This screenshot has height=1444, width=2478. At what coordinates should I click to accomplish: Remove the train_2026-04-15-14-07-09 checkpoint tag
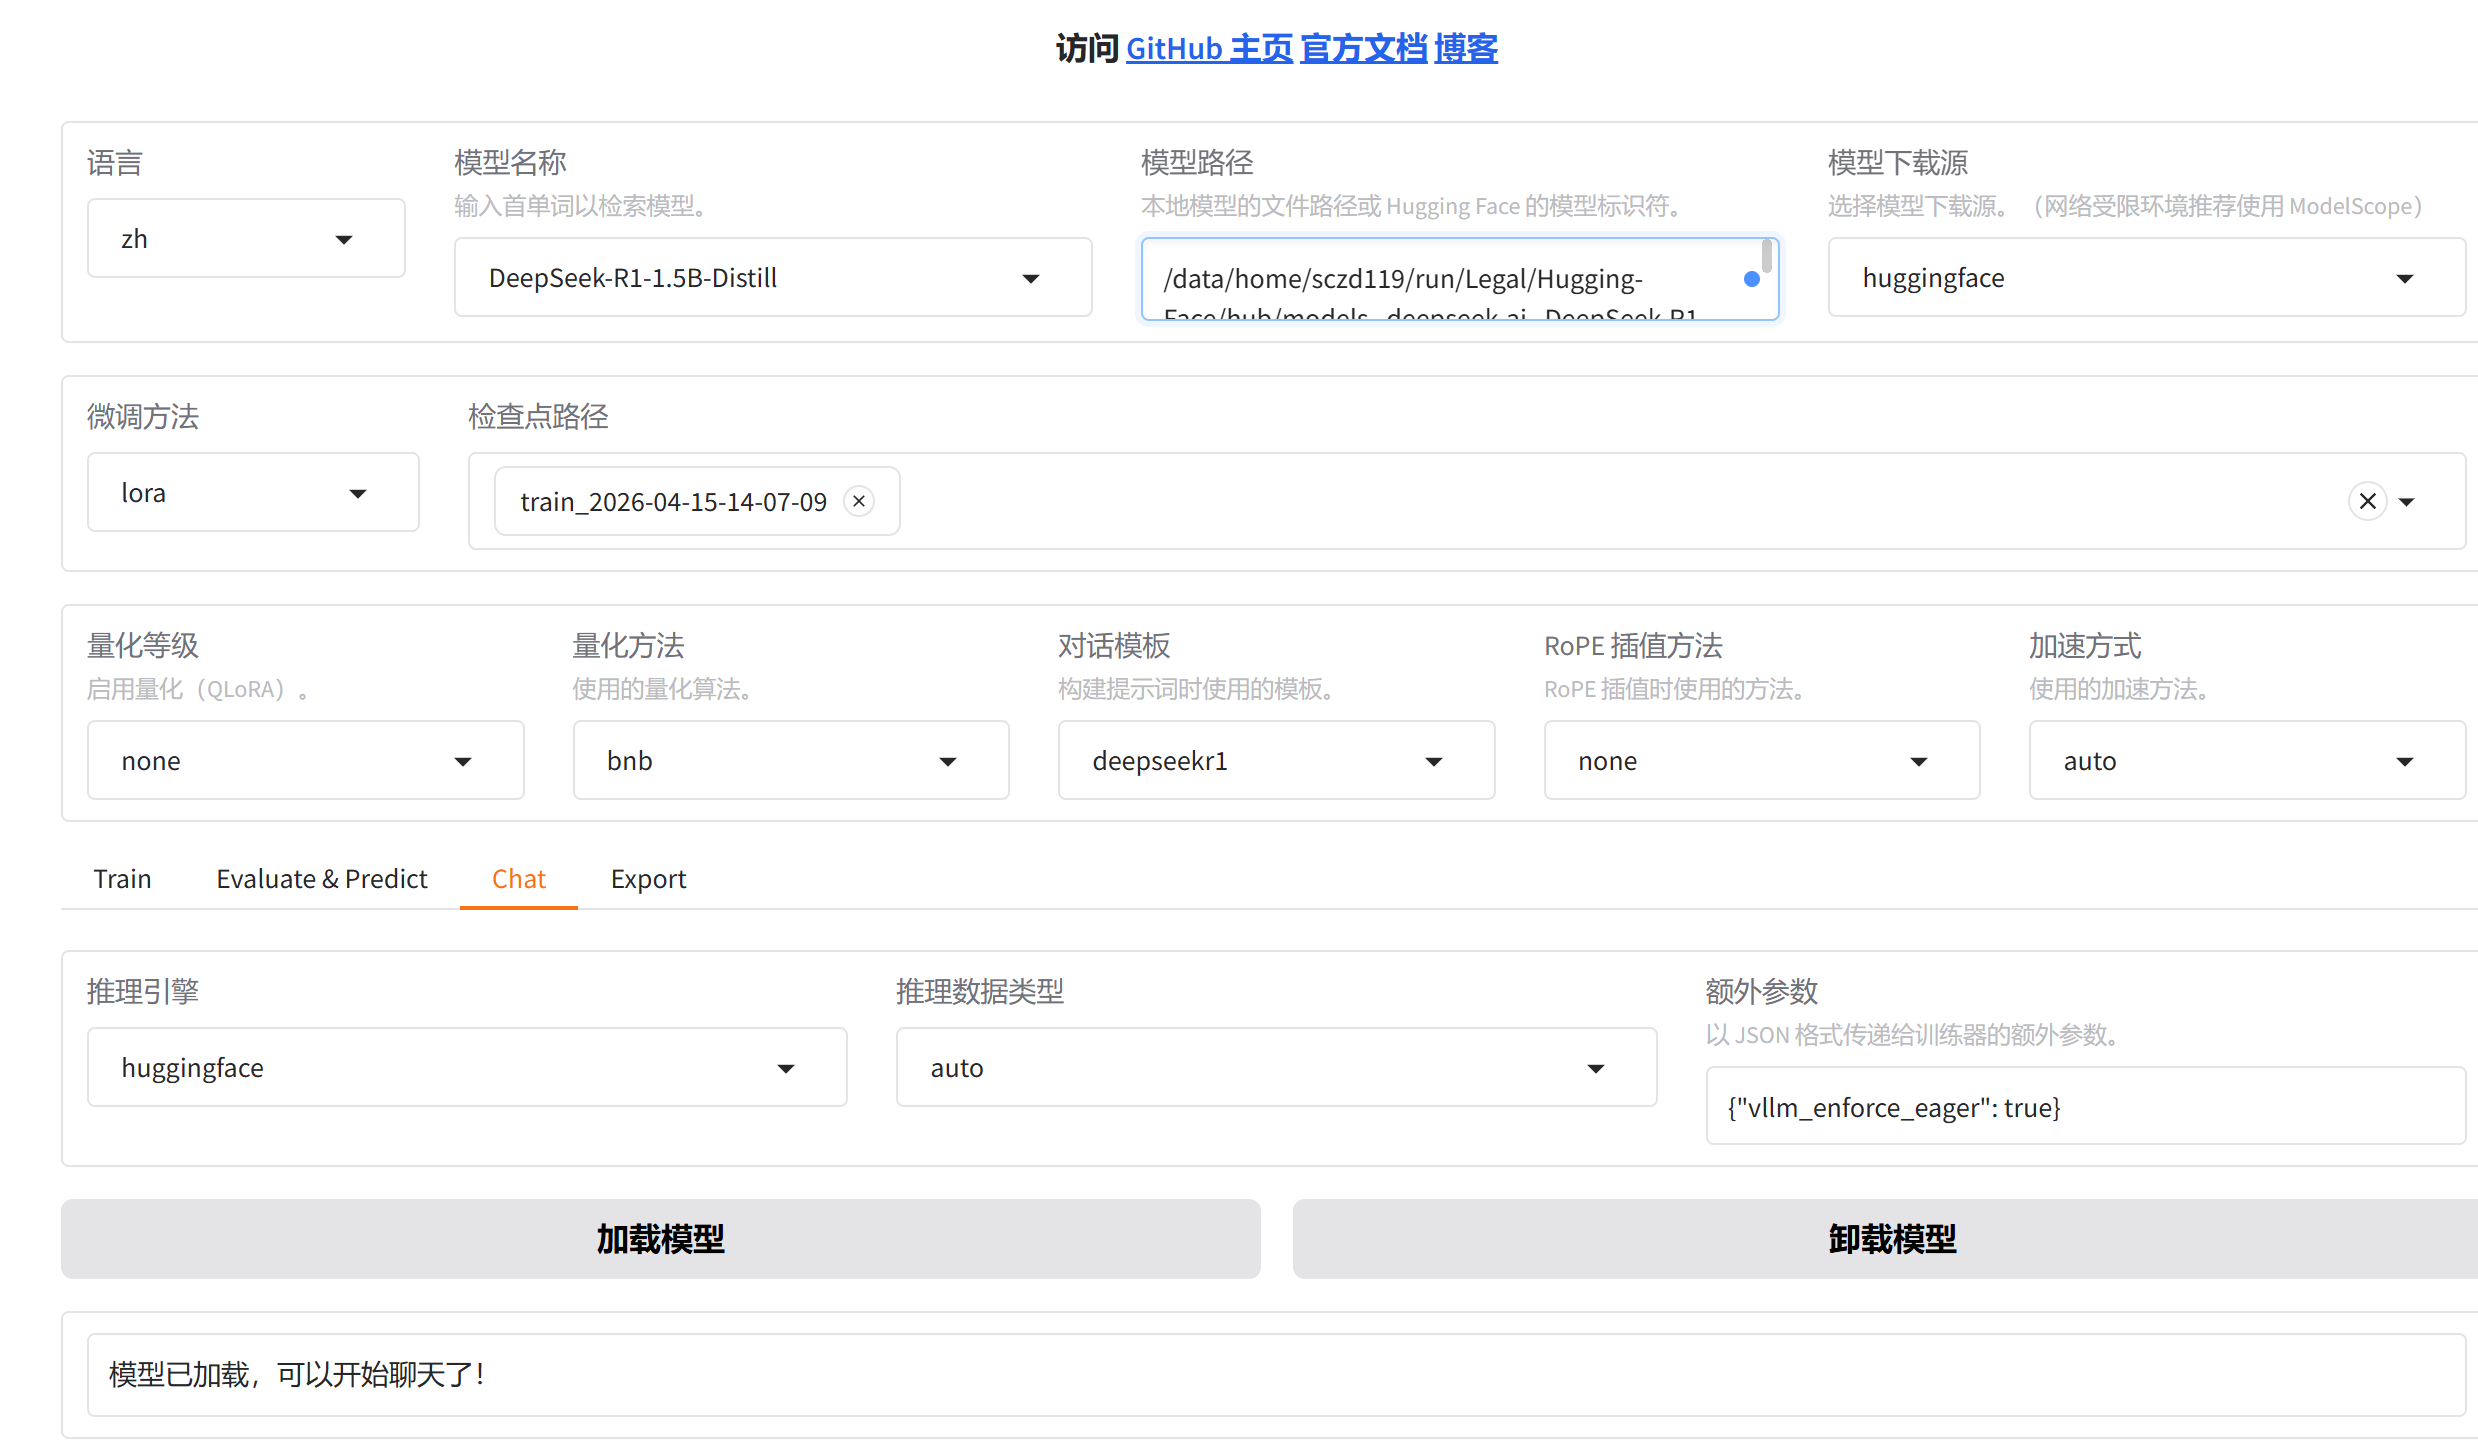[x=858, y=501]
